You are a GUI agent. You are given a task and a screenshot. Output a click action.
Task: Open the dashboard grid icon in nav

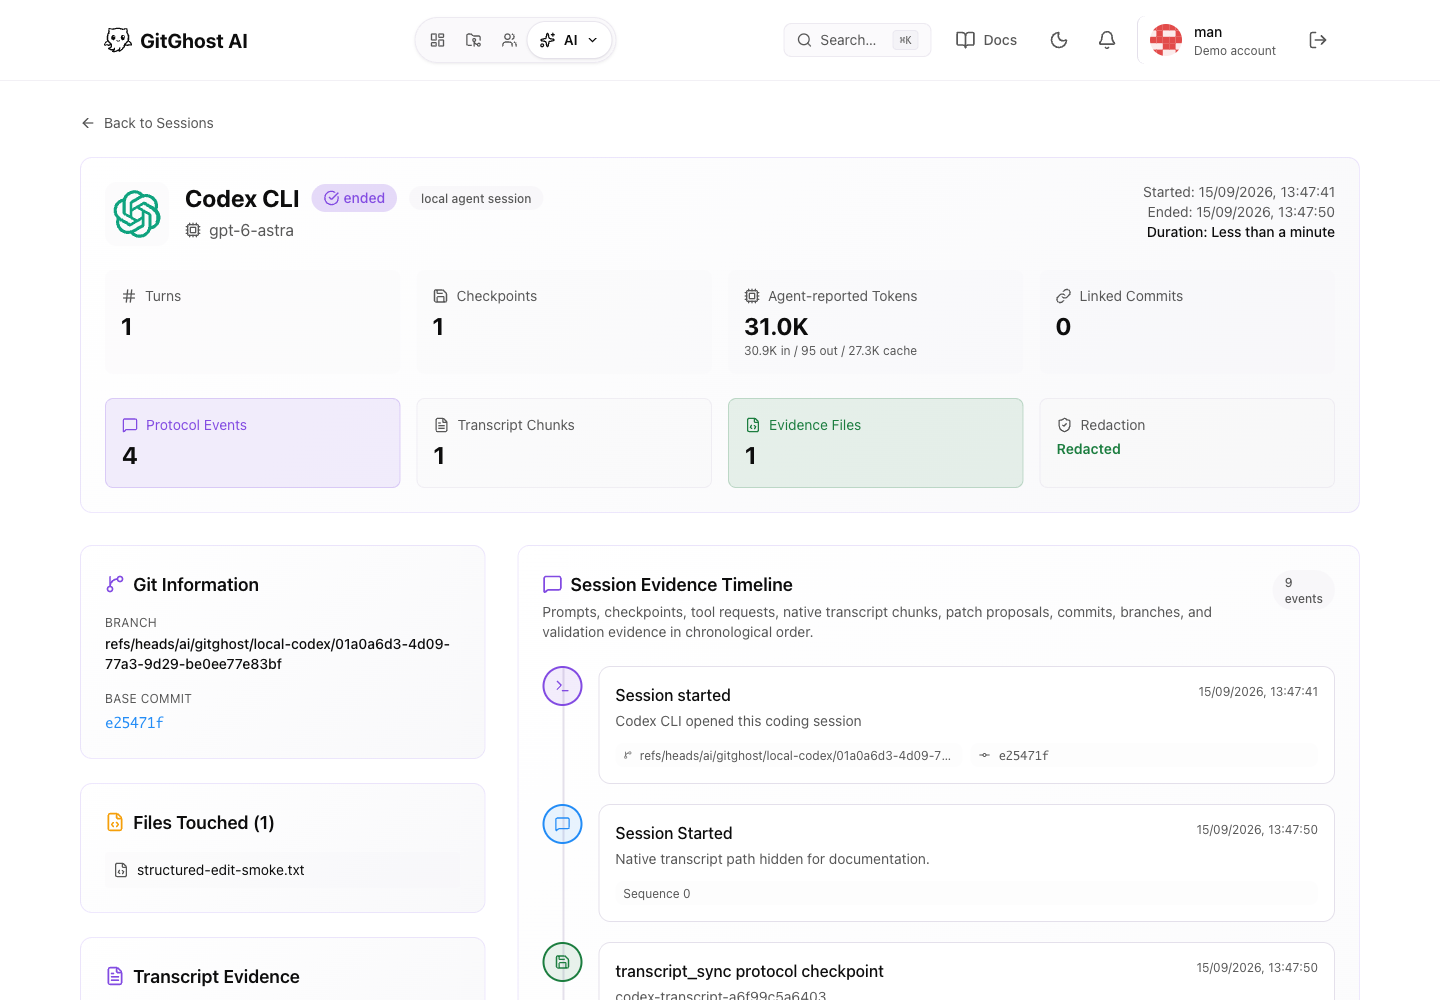437,40
